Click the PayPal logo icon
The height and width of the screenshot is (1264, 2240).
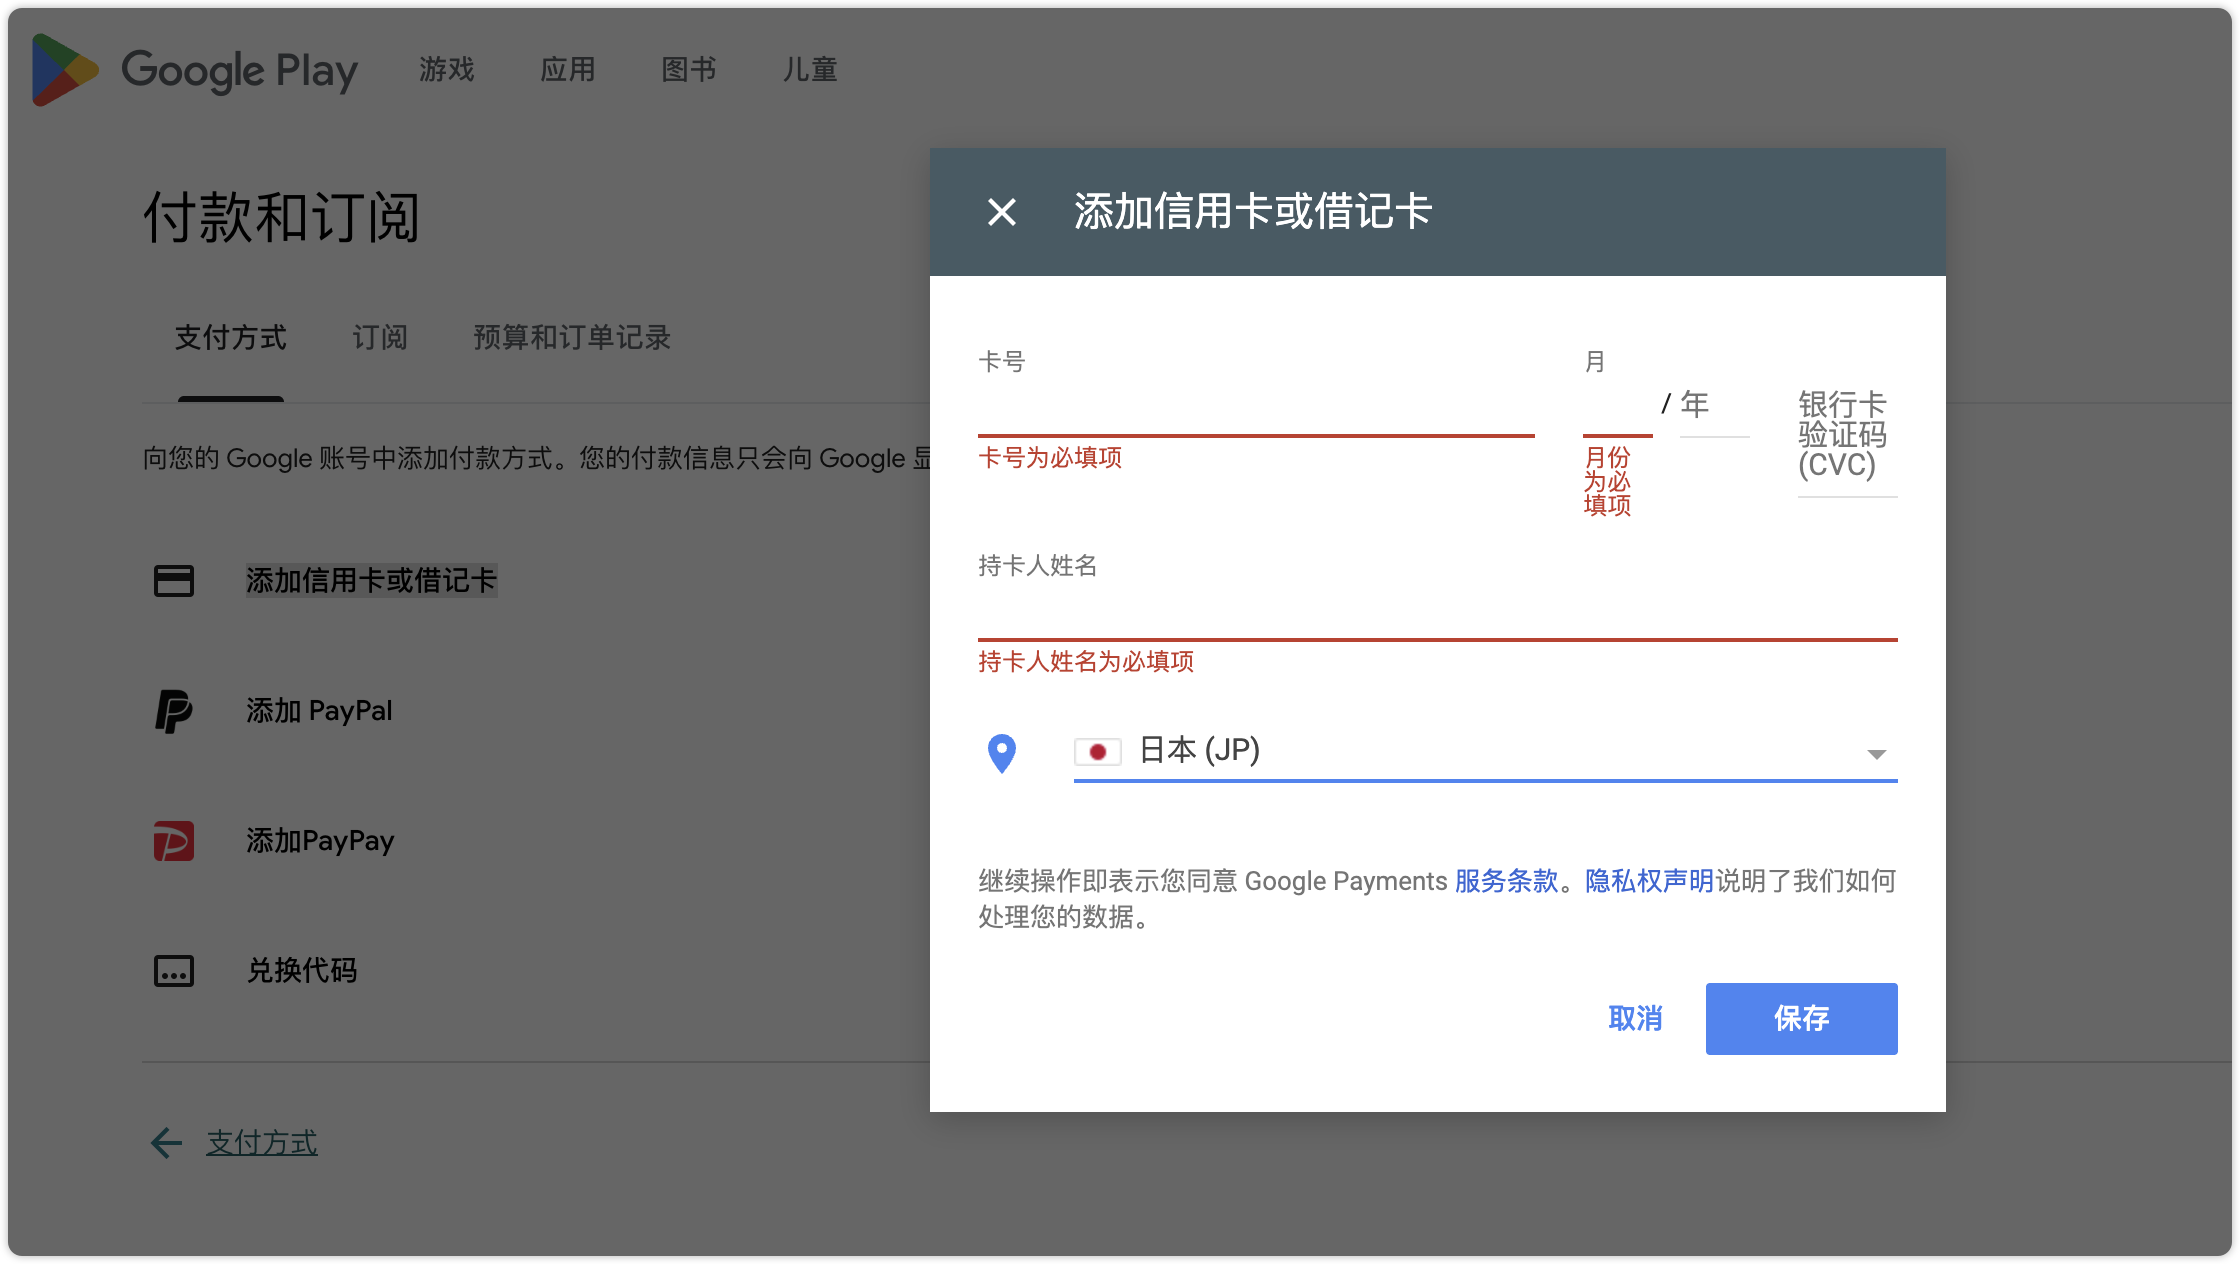(x=174, y=711)
